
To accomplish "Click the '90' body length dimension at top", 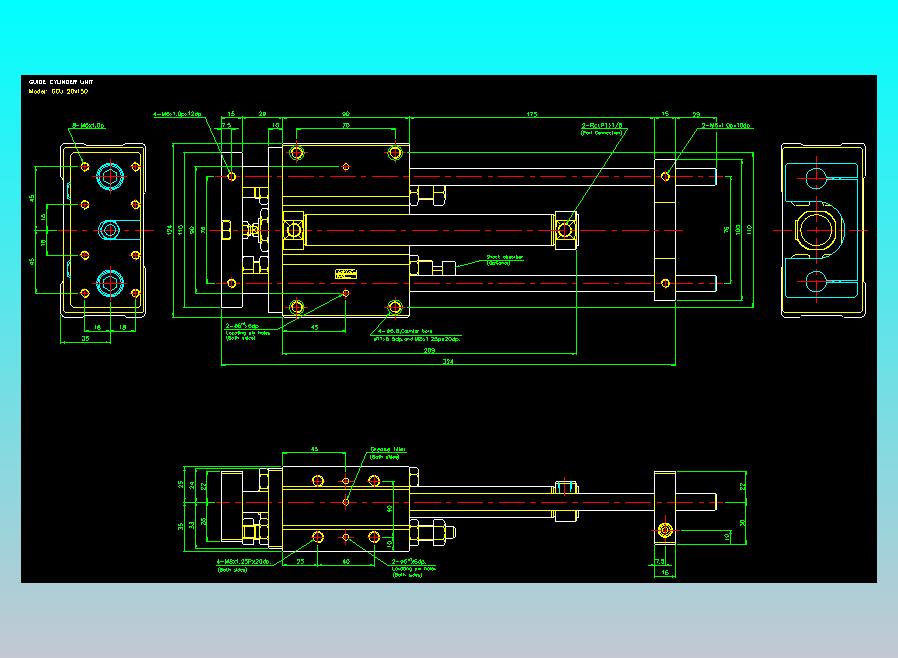I will pos(346,115).
